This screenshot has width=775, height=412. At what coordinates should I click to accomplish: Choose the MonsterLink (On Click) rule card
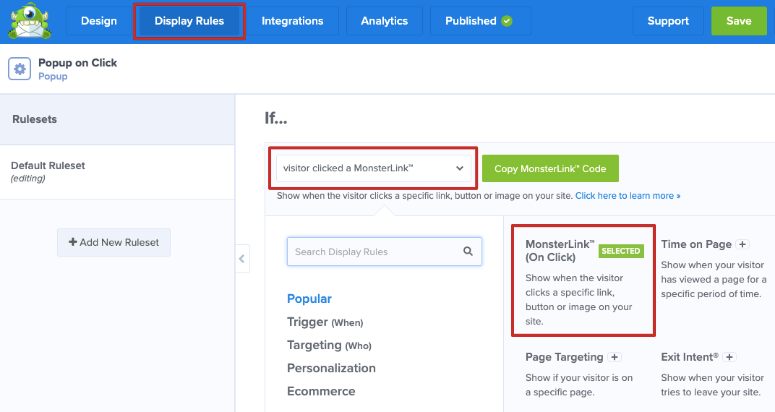click(583, 282)
